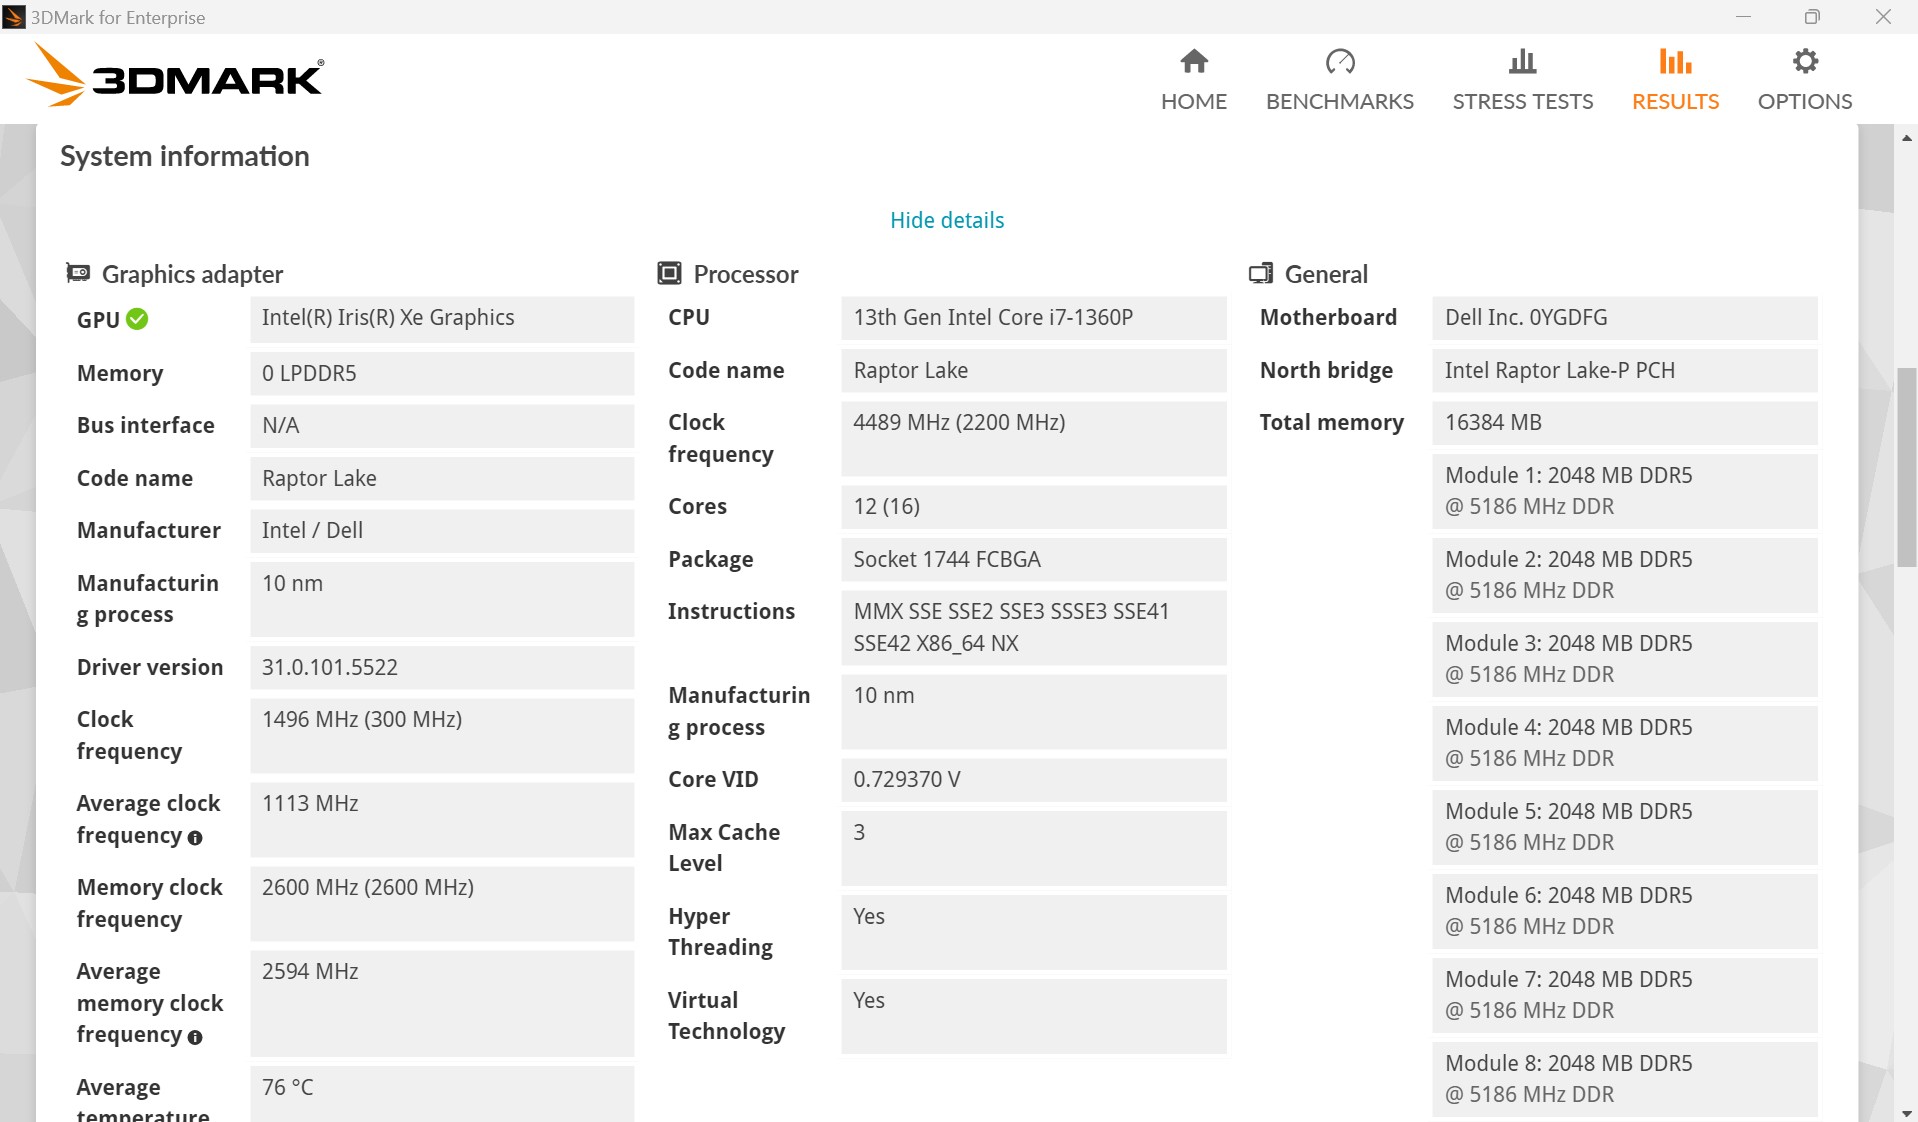Click the Hyper Threading Yes value
Viewport: 1918px width, 1122px height.
coord(1033,931)
